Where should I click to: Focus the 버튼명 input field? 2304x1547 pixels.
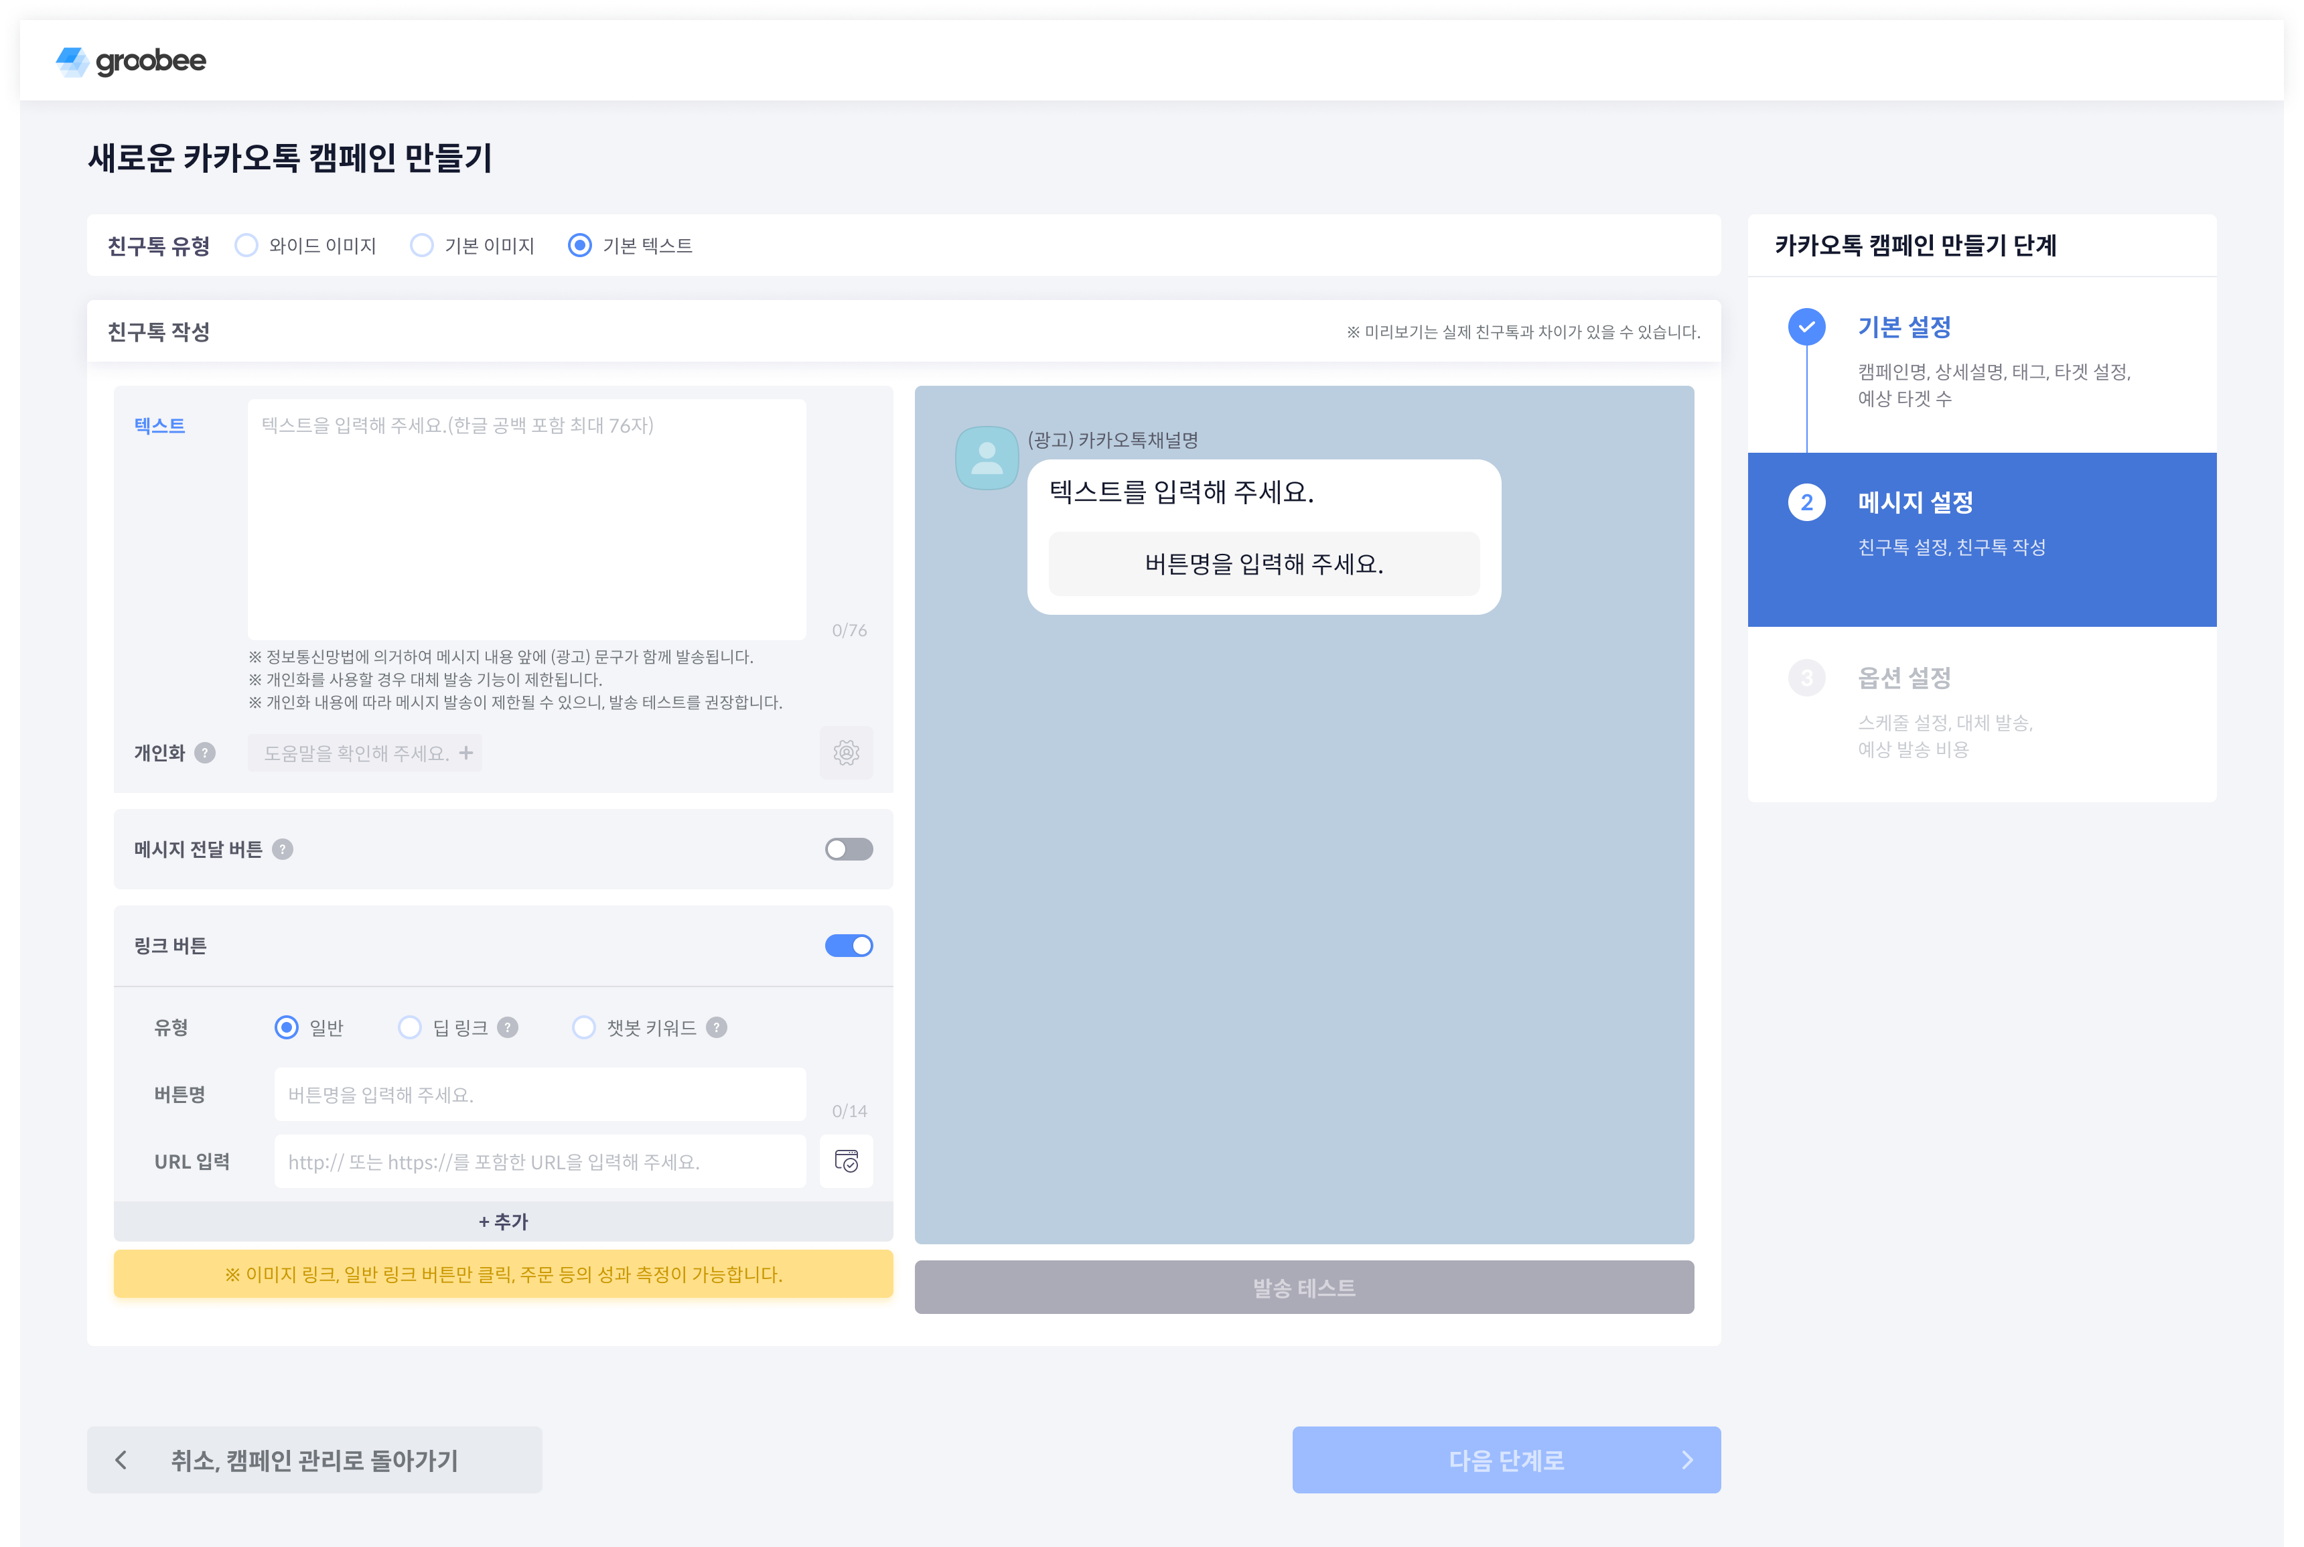click(x=540, y=1095)
